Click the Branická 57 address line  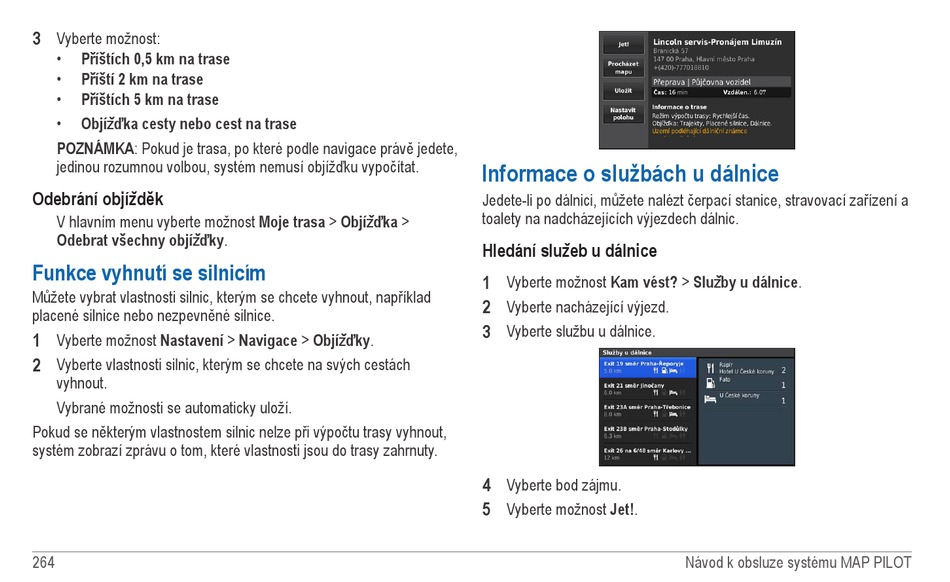671,51
